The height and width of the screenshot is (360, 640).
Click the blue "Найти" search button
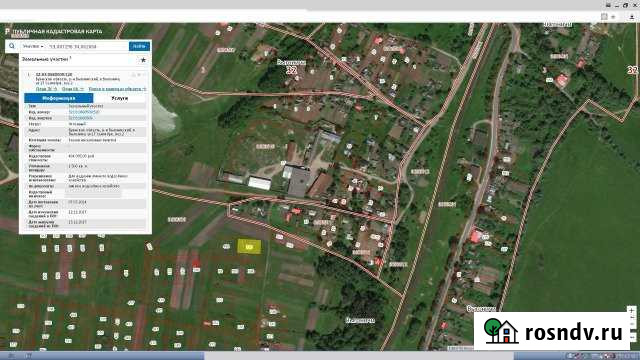[139, 46]
